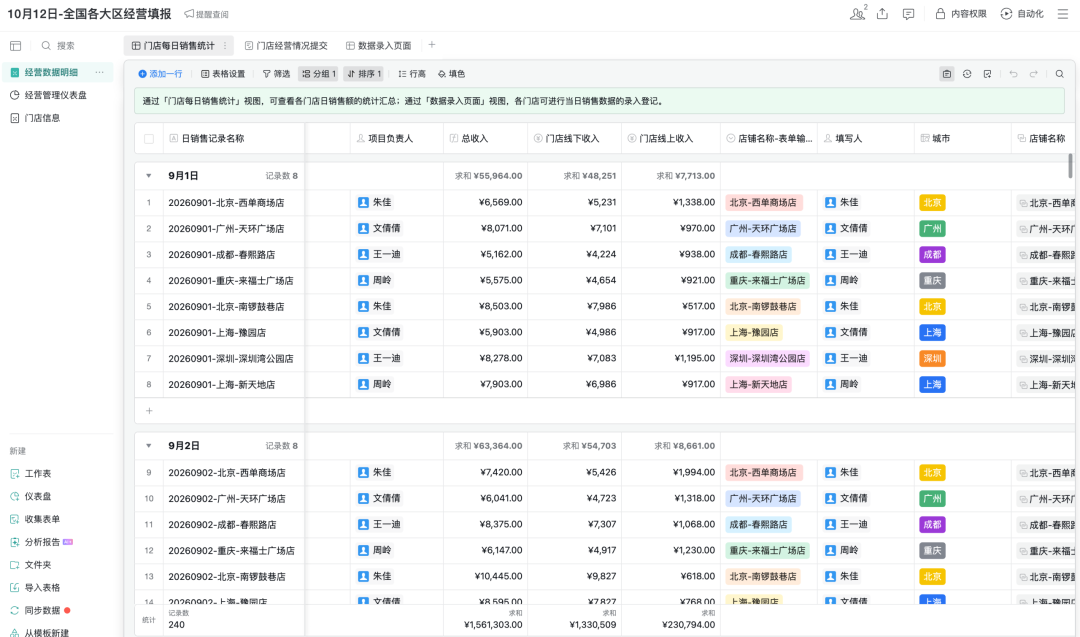Open 分析报告 in sidebar
The image size is (1080, 637).
click(42, 542)
